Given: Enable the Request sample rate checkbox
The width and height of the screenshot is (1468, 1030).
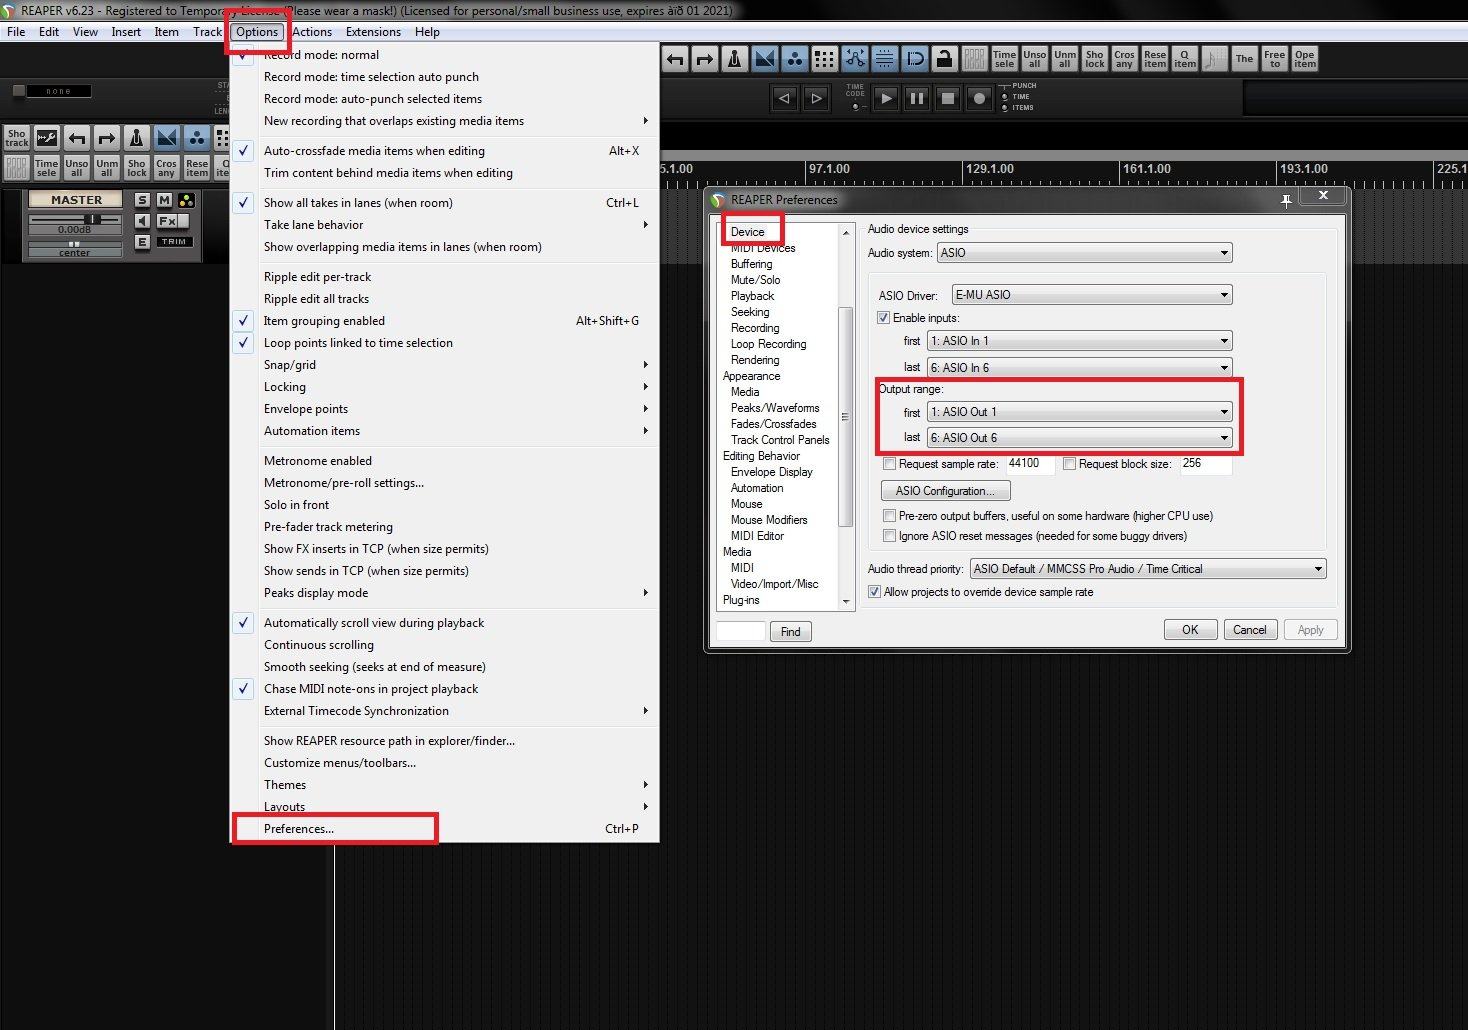Looking at the screenshot, I should (889, 464).
